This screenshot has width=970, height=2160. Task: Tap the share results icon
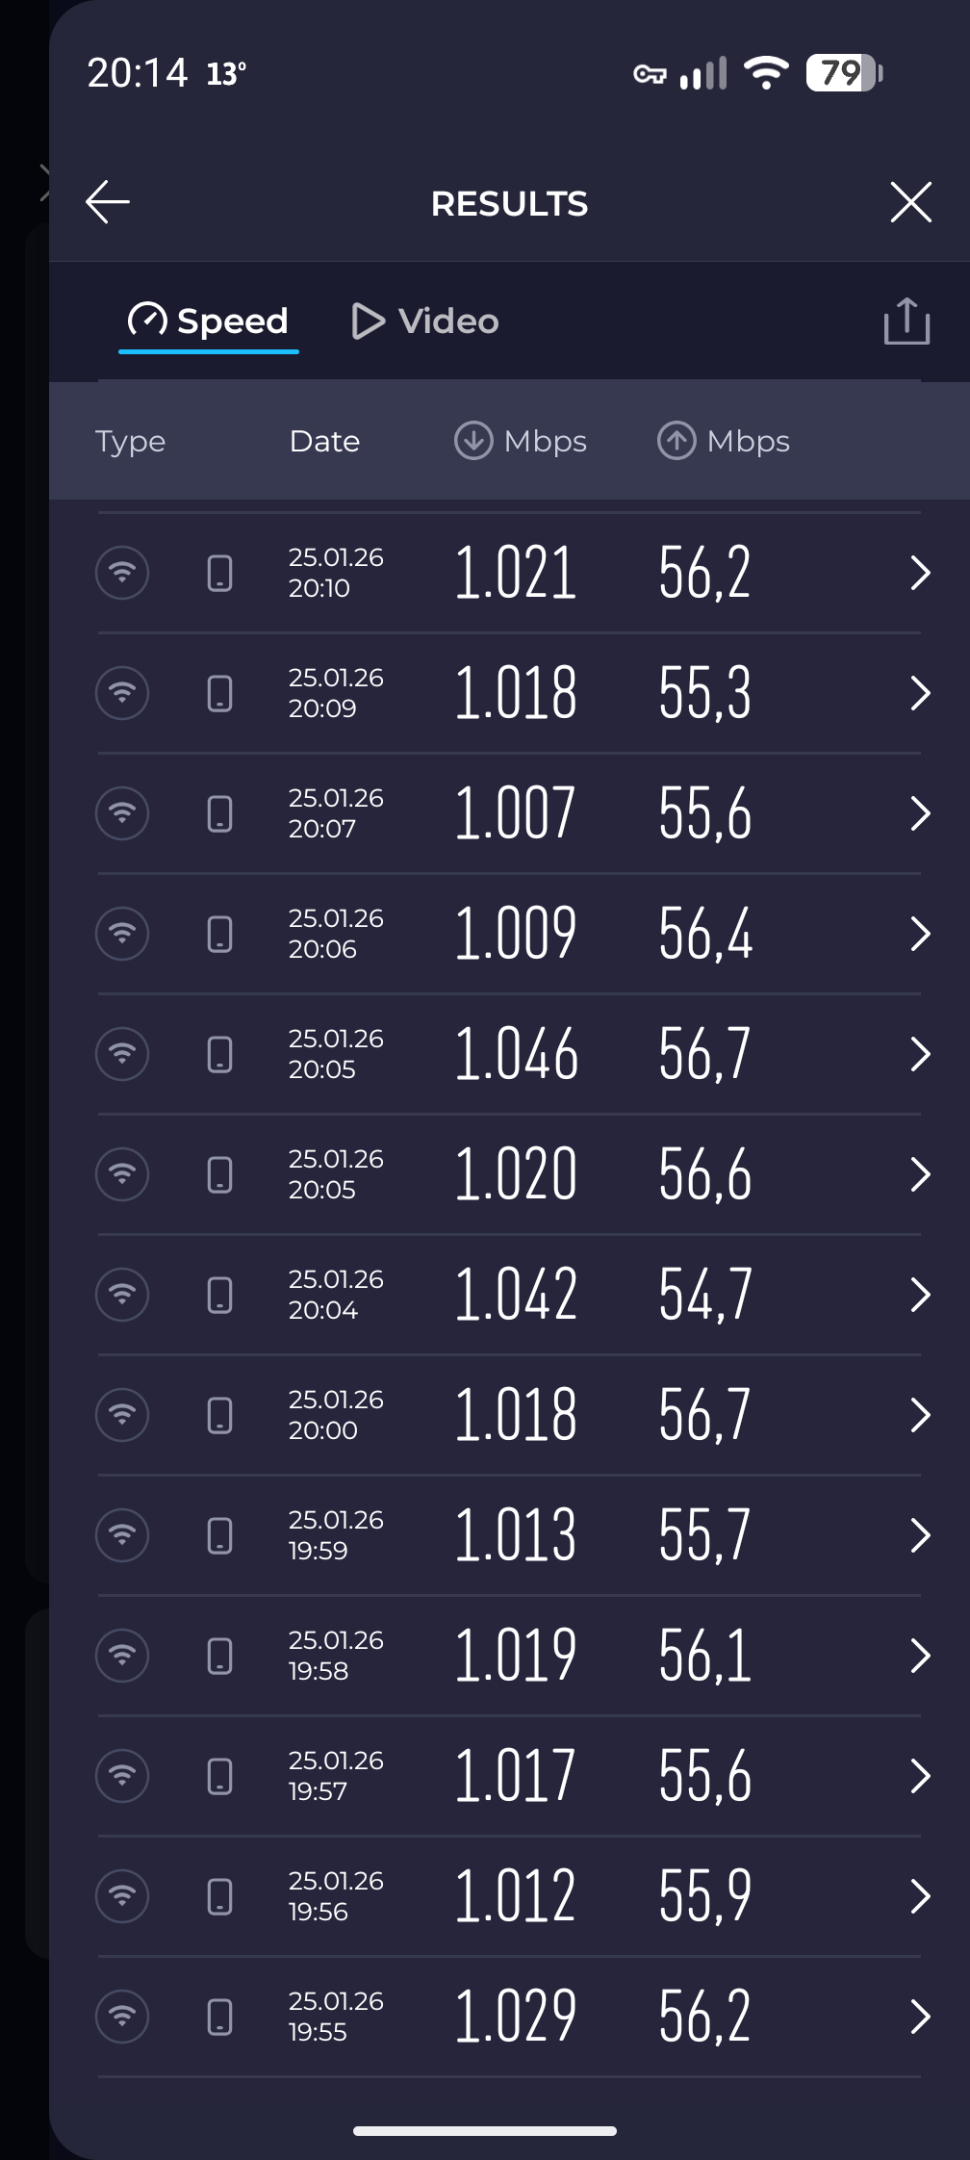[x=907, y=321]
